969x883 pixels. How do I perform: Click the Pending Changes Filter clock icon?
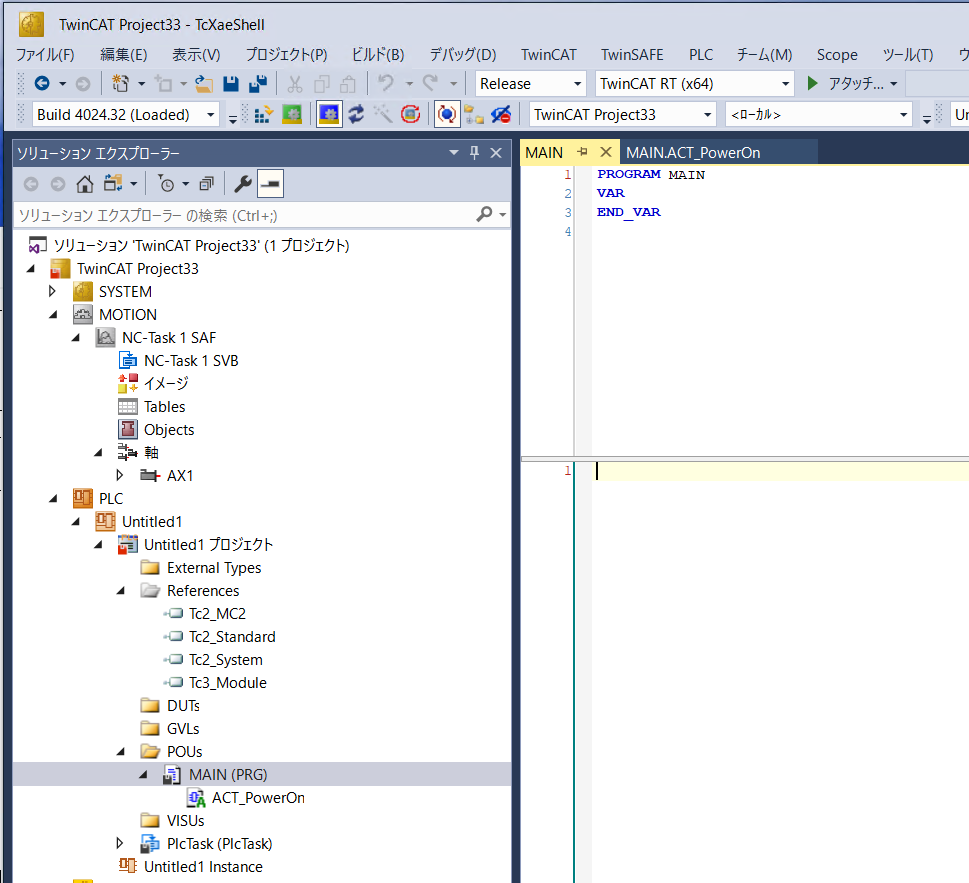(x=166, y=184)
